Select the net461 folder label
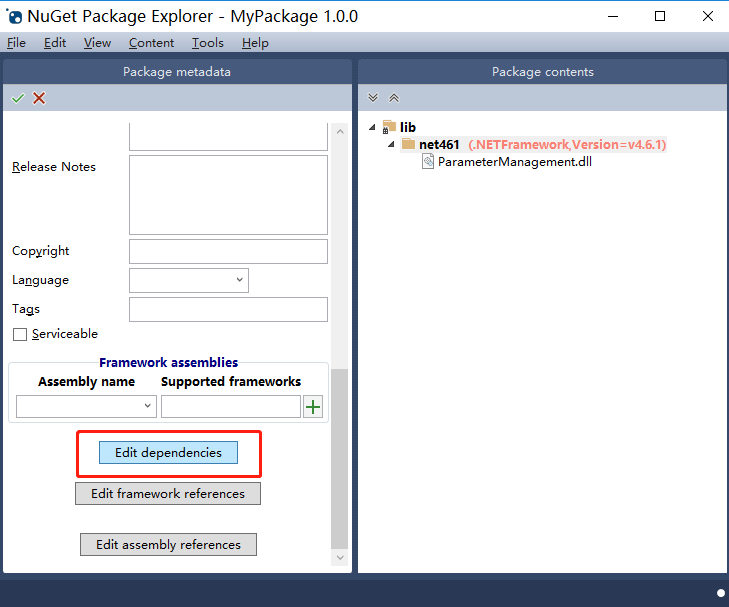The height and width of the screenshot is (607, 729). pos(439,145)
